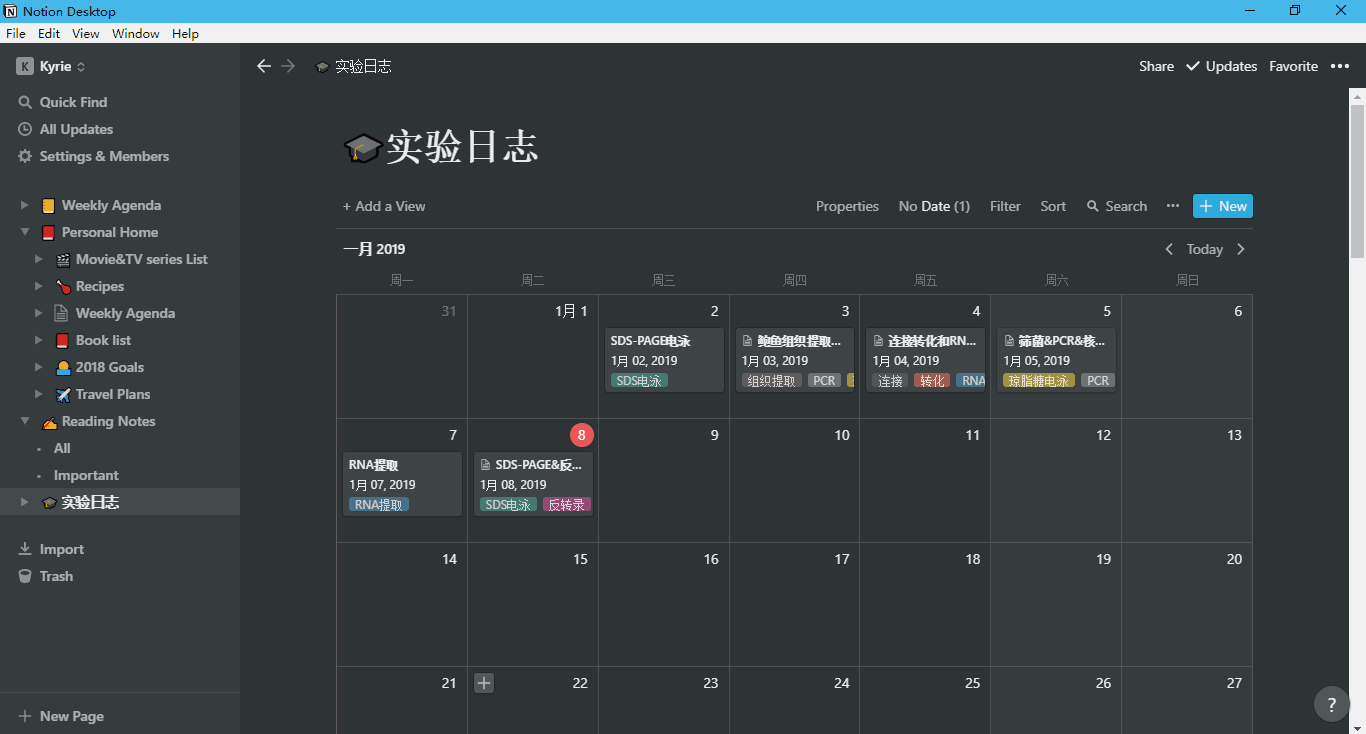Screen dimensions: 1366x734
Task: Collapse the Personal Home section
Action: [25, 232]
